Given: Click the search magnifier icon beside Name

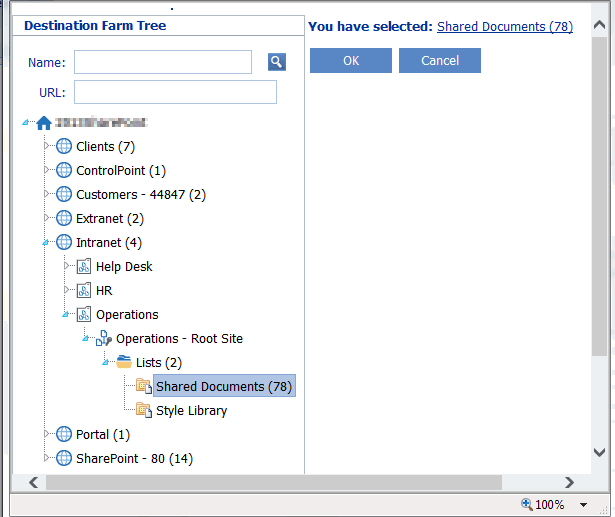Looking at the screenshot, I should click(x=277, y=62).
